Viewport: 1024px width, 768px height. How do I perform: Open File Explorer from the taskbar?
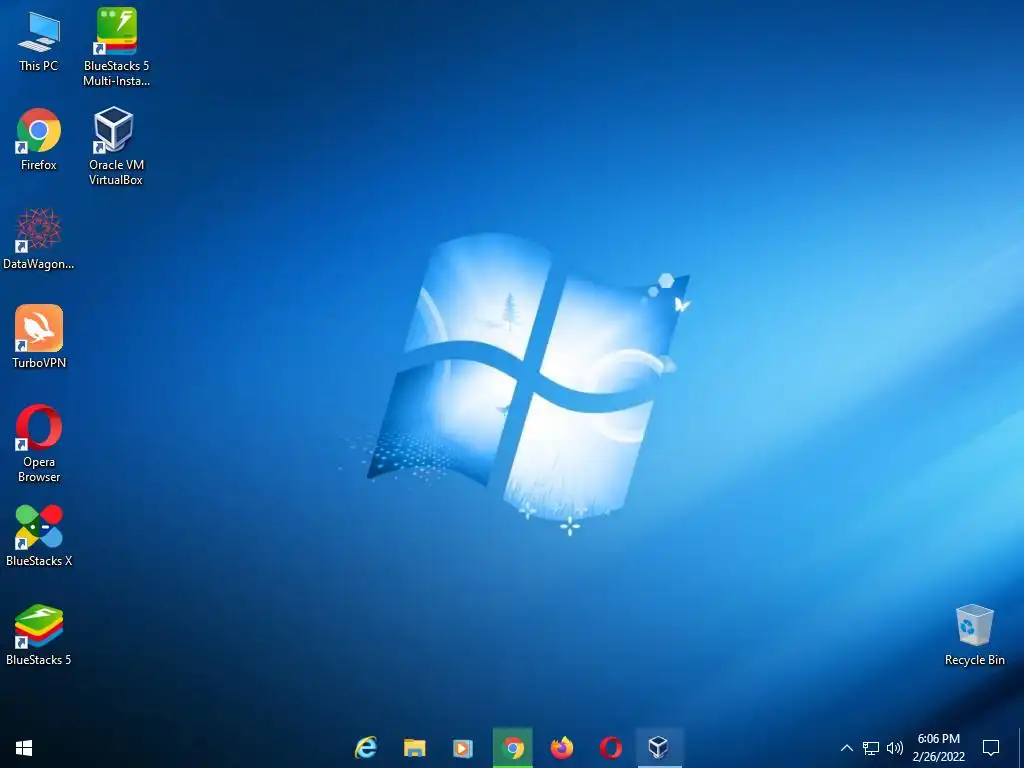point(414,748)
